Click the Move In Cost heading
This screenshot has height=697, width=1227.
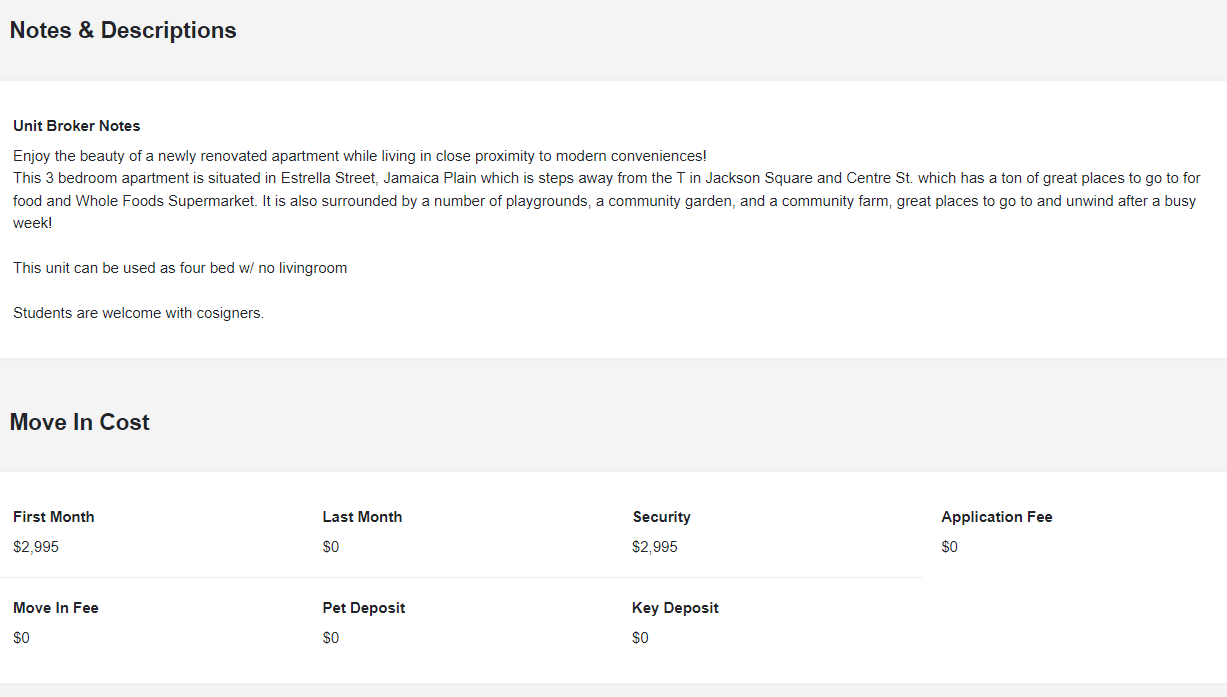79,422
